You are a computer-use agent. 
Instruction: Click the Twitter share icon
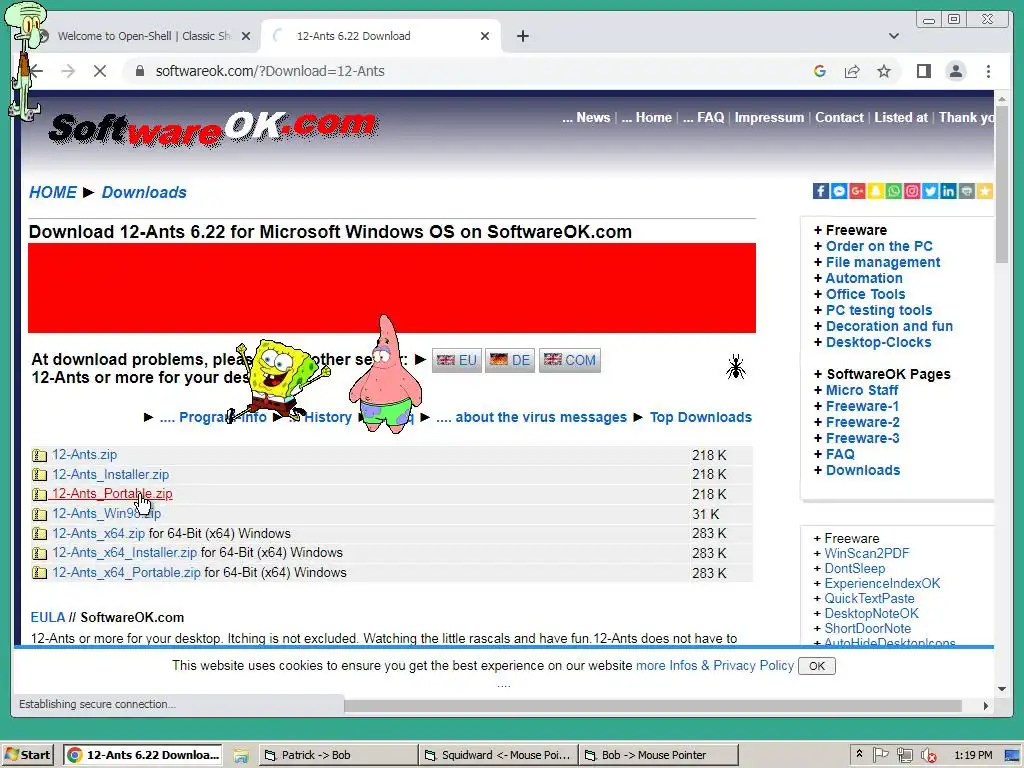930,191
